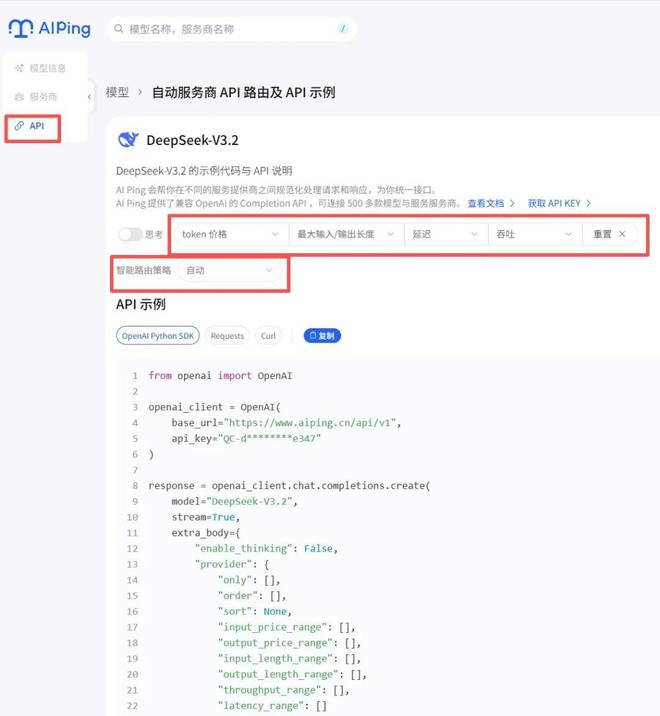Viewport: 660px width, 716px height.
Task: Click the slash shortcut badge in search
Action: pos(343,29)
